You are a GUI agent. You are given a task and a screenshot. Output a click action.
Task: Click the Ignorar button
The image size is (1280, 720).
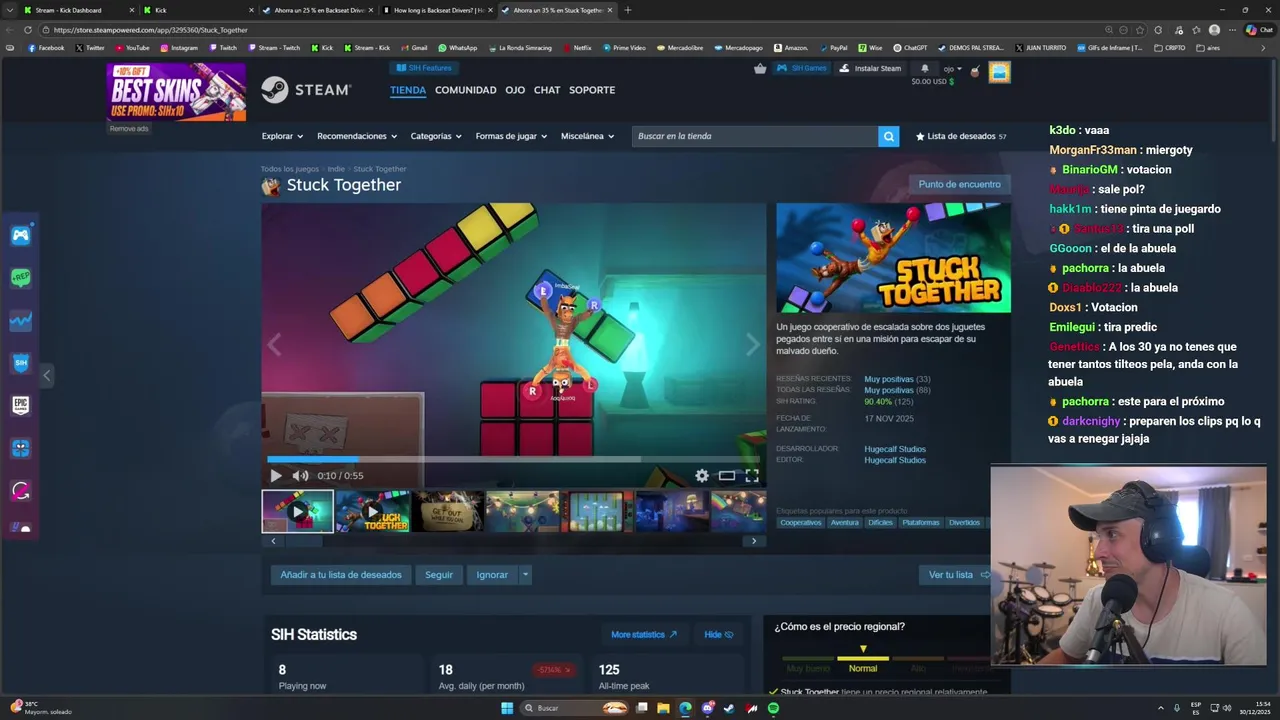click(x=492, y=575)
